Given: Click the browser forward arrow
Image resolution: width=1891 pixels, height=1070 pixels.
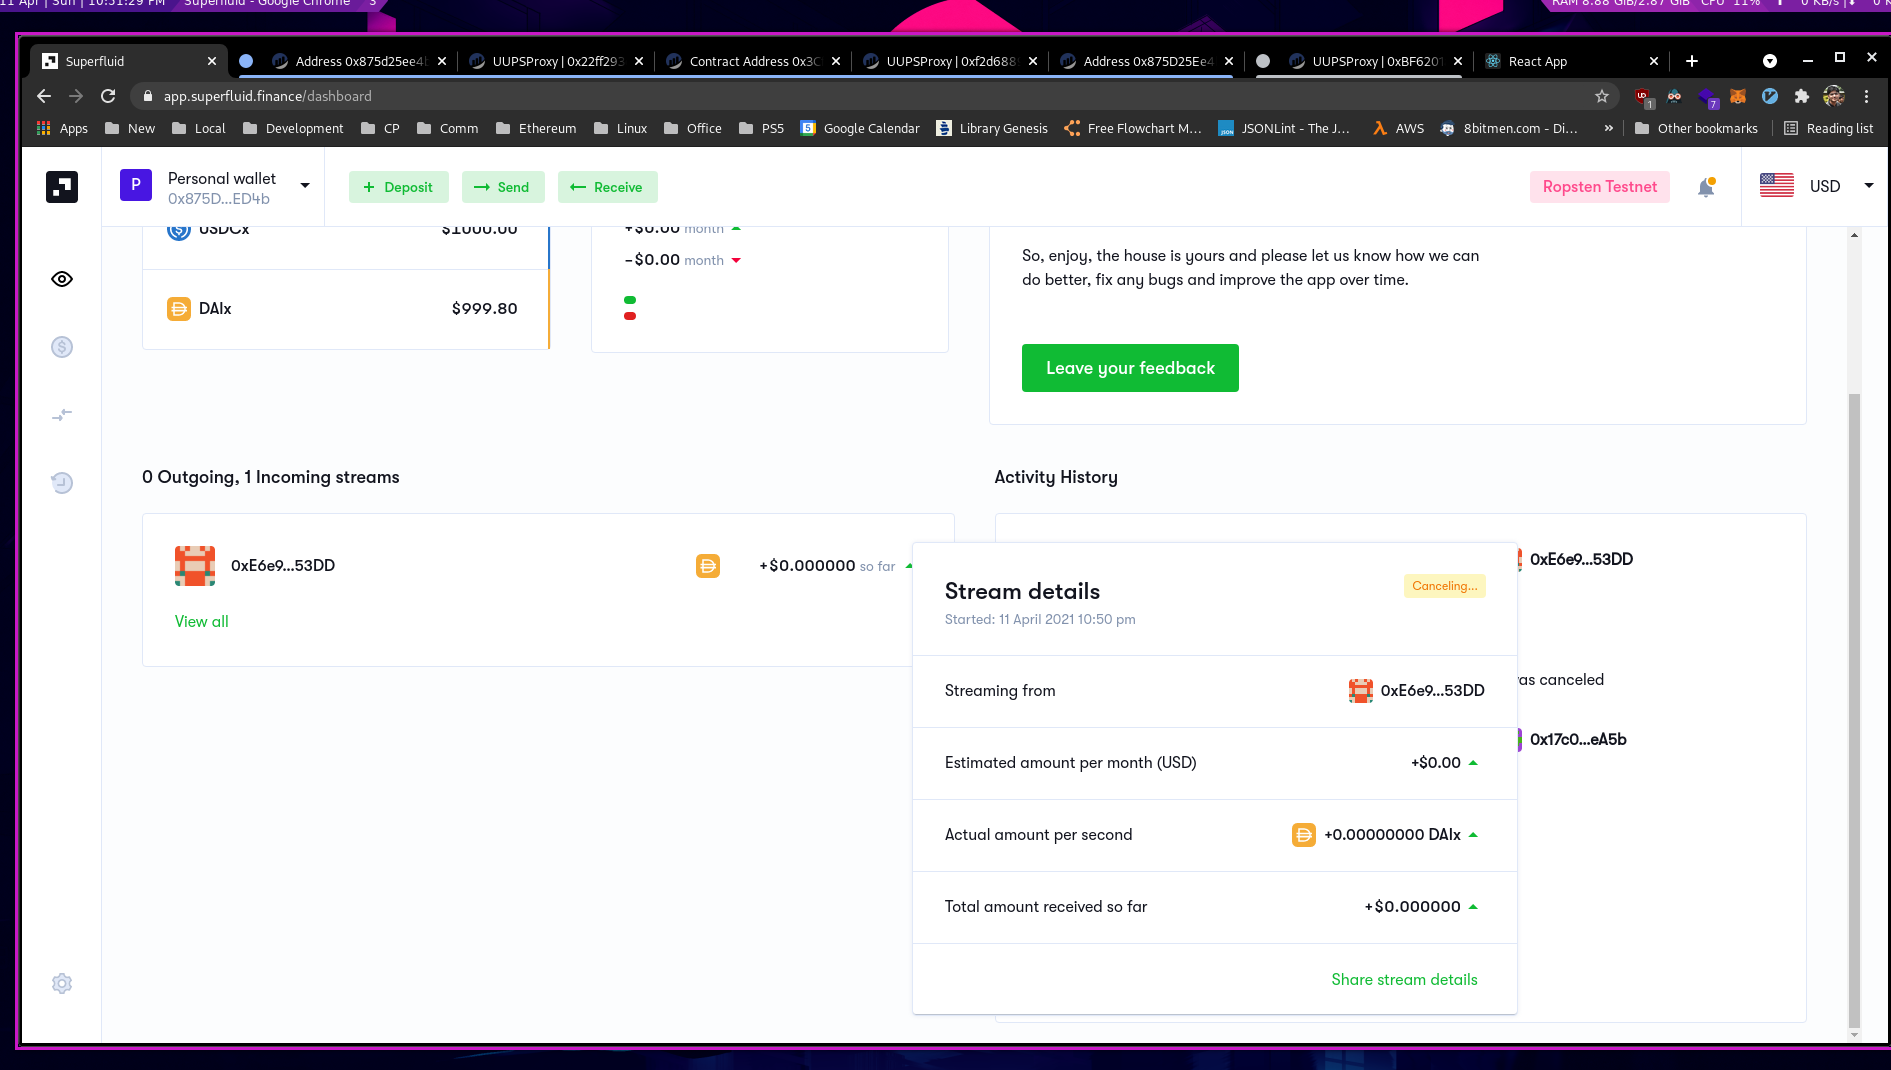Looking at the screenshot, I should 76,96.
